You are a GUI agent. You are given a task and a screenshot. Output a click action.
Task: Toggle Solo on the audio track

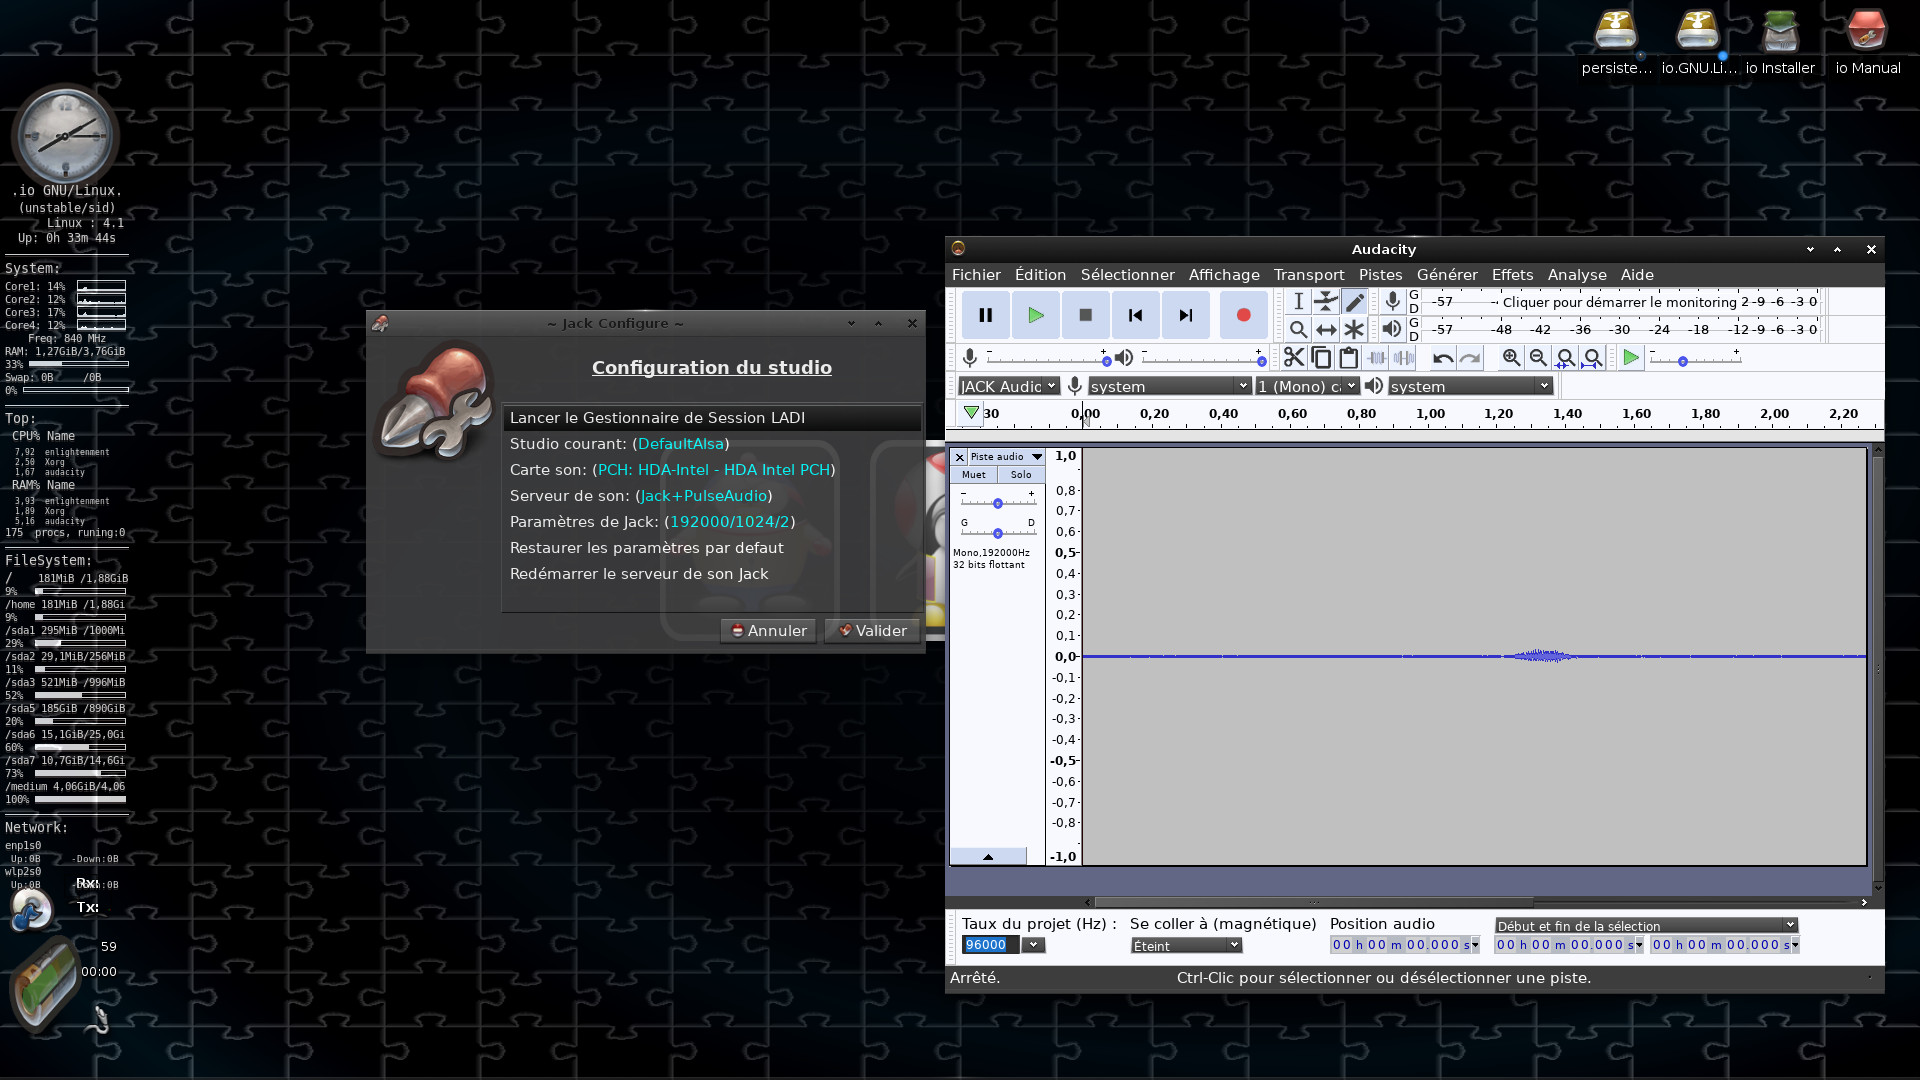tap(1020, 475)
